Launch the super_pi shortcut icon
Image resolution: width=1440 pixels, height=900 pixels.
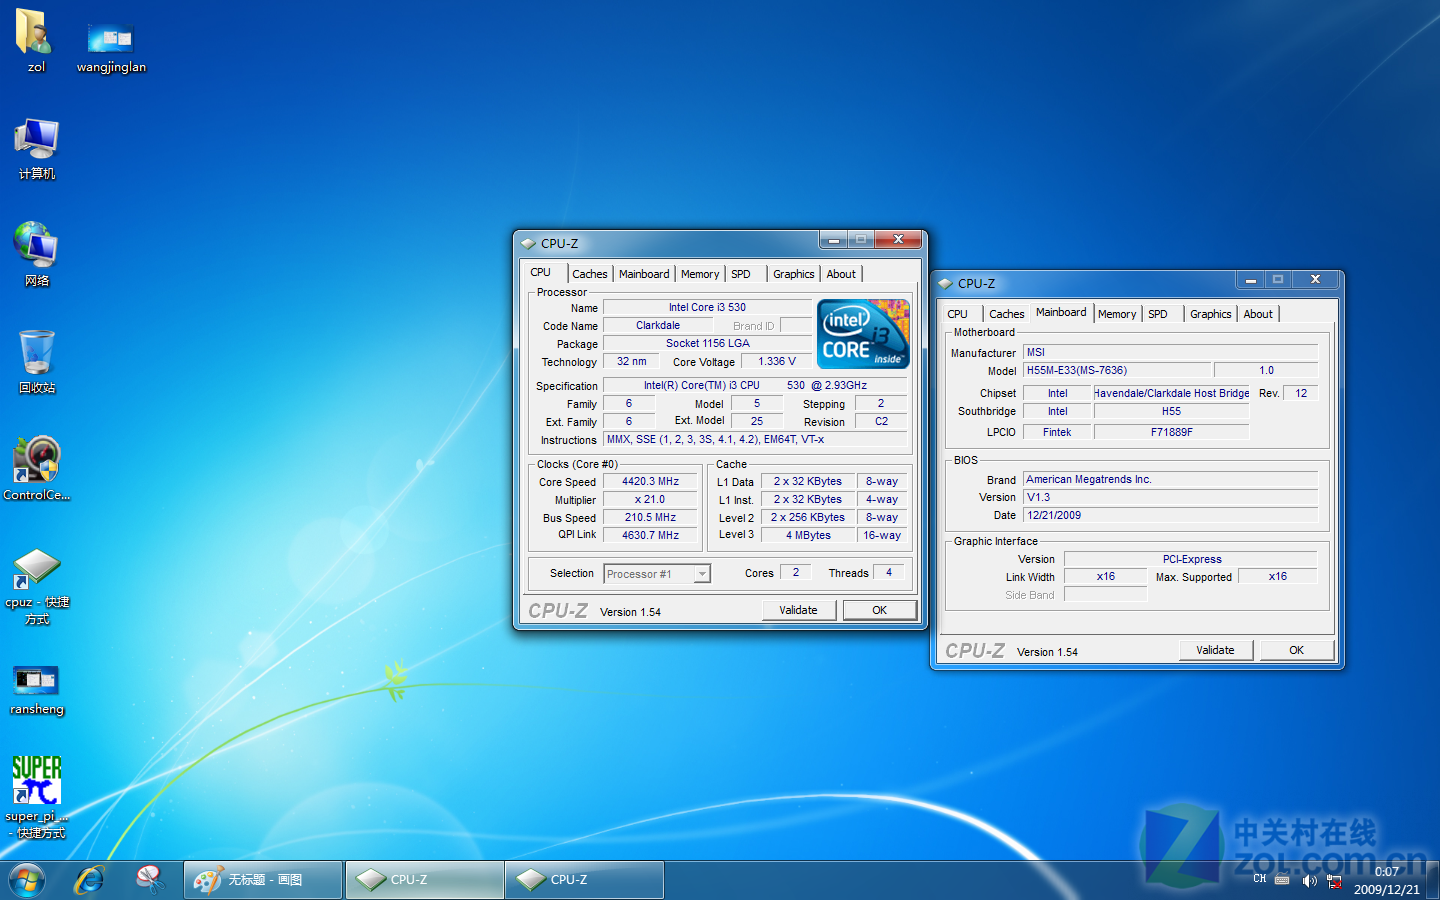click(x=37, y=797)
